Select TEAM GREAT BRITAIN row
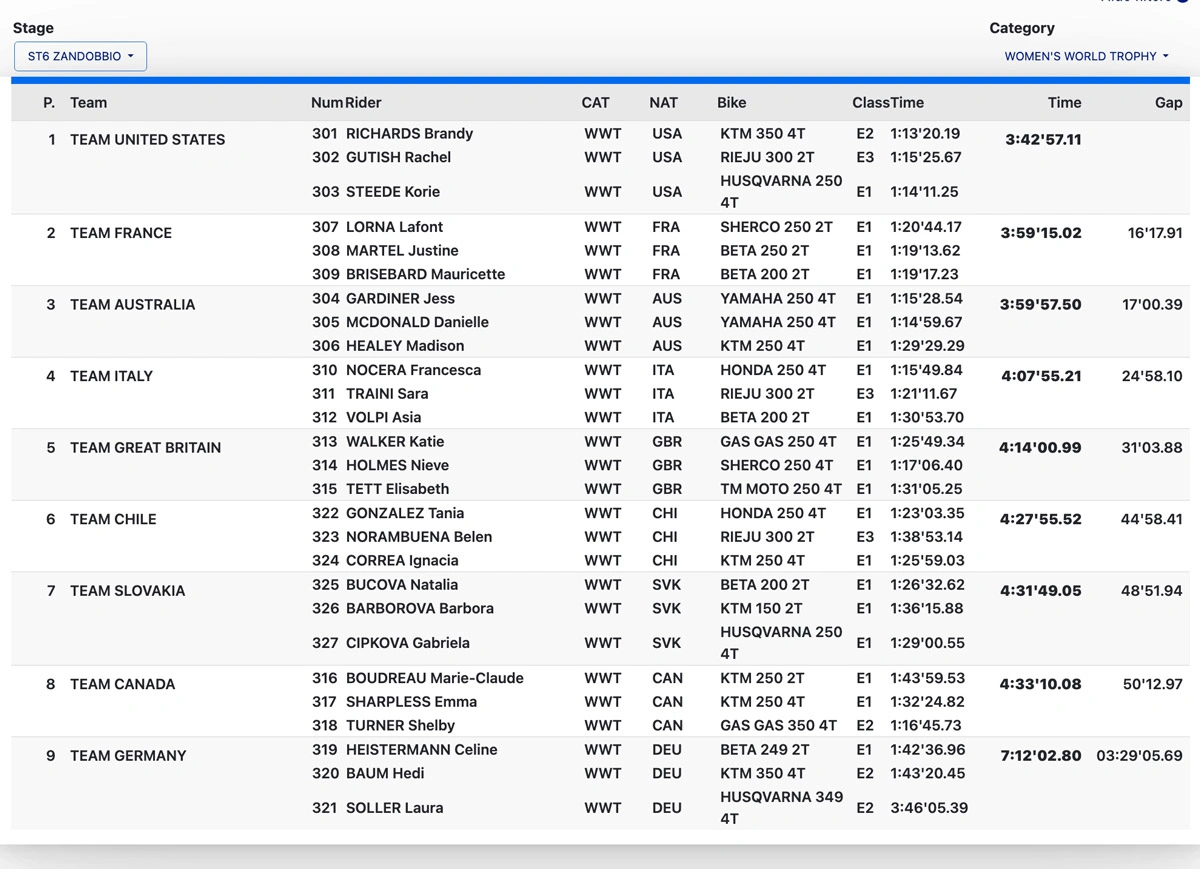Image resolution: width=1200 pixels, height=869 pixels. 600,465
